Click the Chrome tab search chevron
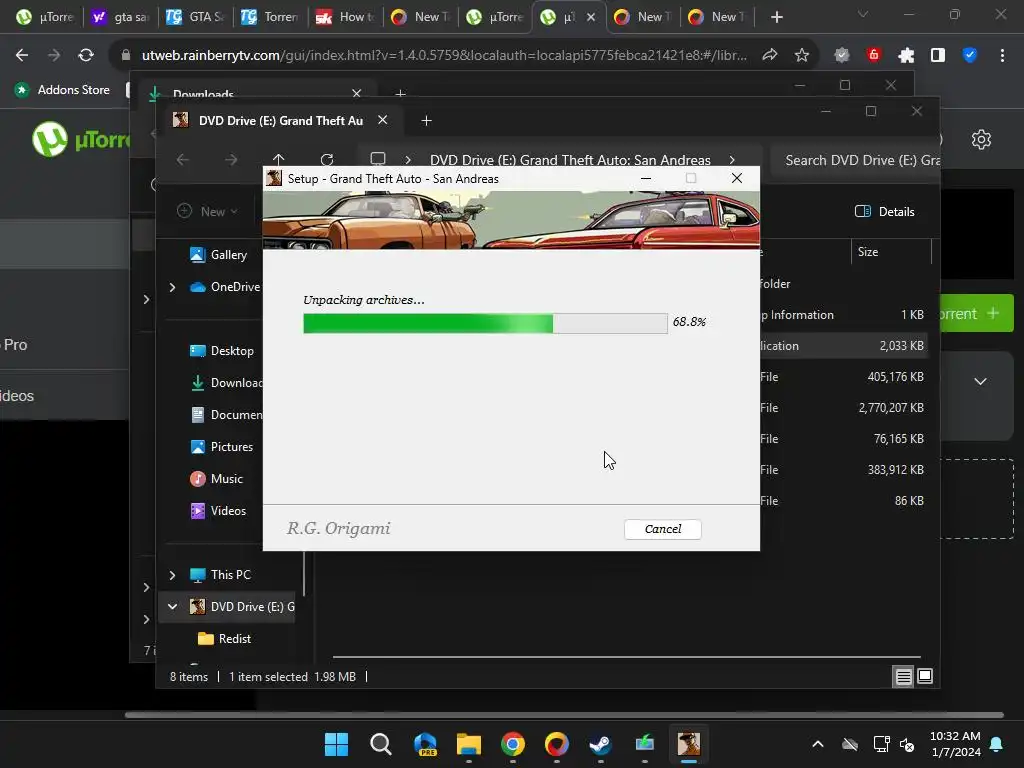Viewport: 1024px width, 768px height. (863, 14)
